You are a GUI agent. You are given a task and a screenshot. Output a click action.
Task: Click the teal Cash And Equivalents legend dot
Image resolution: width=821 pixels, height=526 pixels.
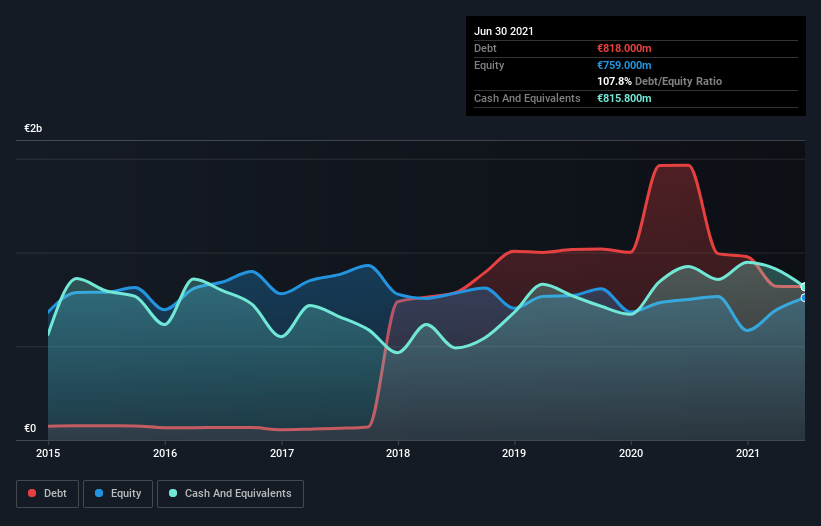[173, 493]
